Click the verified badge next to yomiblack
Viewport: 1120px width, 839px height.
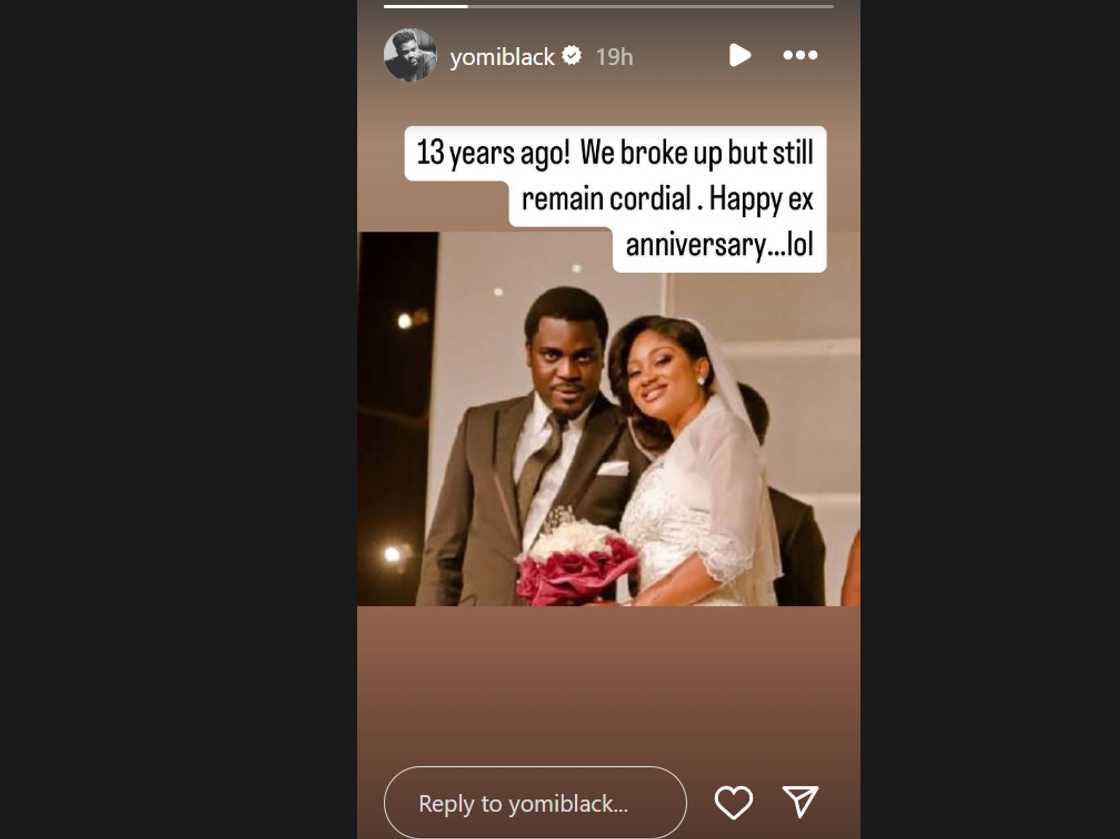[572, 57]
